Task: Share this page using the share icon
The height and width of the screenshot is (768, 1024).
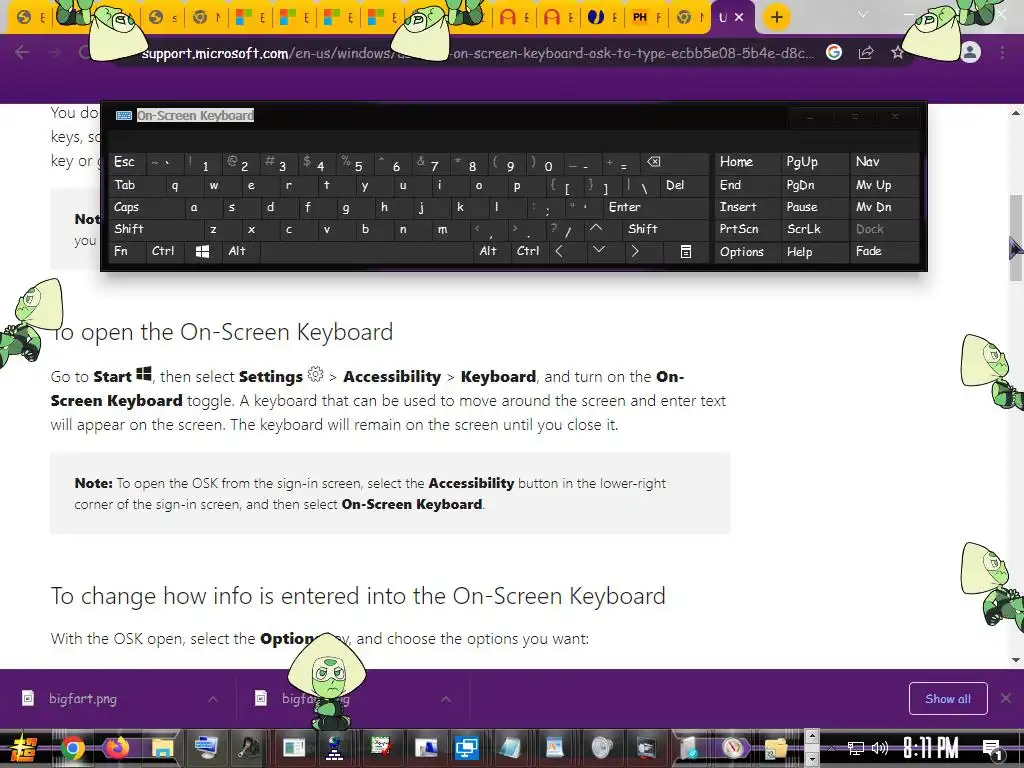Action: 866,53
